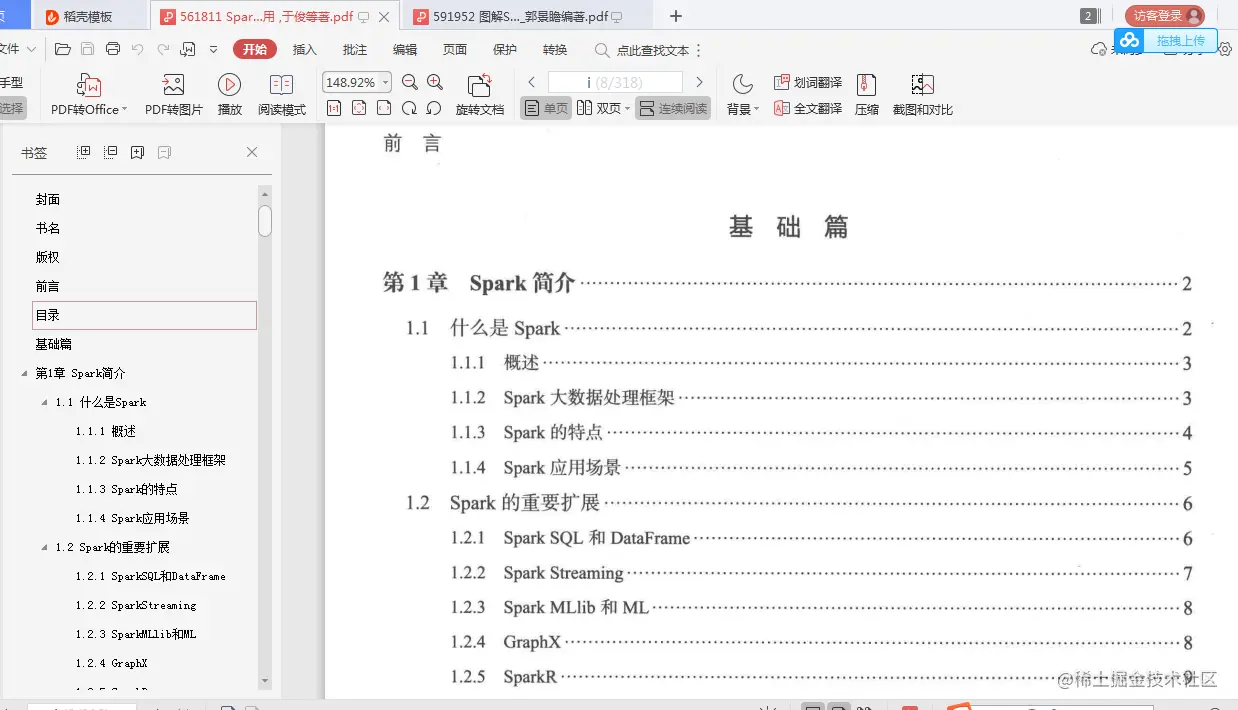The height and width of the screenshot is (710, 1238).
Task: Open 全文翻译 full-text translation
Action: tap(808, 108)
